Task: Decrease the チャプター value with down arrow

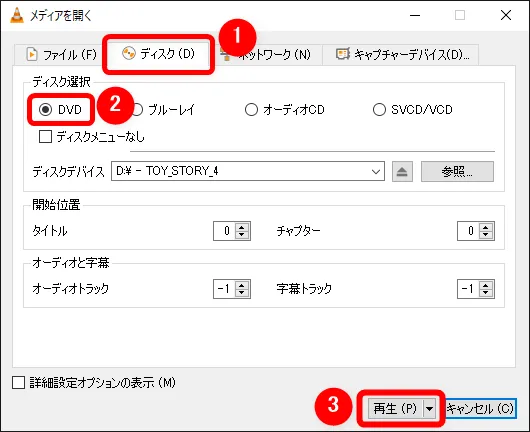Action: coord(486,235)
